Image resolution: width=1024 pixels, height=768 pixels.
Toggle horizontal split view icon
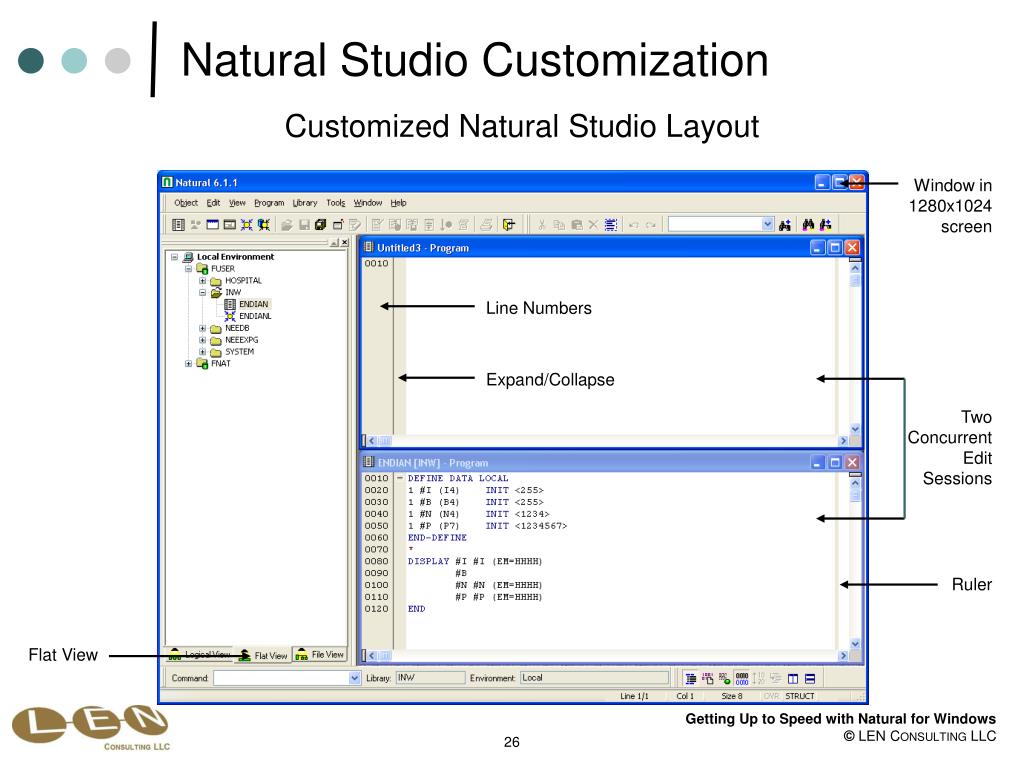(x=810, y=679)
